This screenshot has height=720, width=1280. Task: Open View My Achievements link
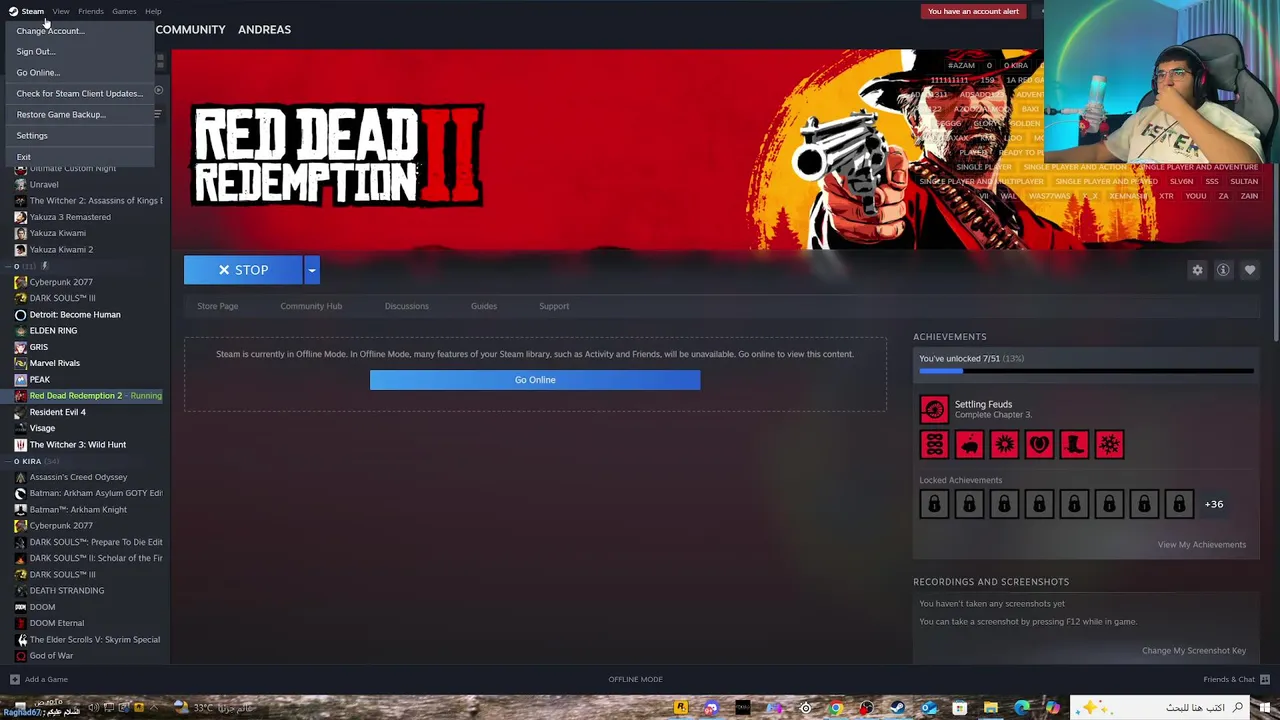click(1201, 545)
